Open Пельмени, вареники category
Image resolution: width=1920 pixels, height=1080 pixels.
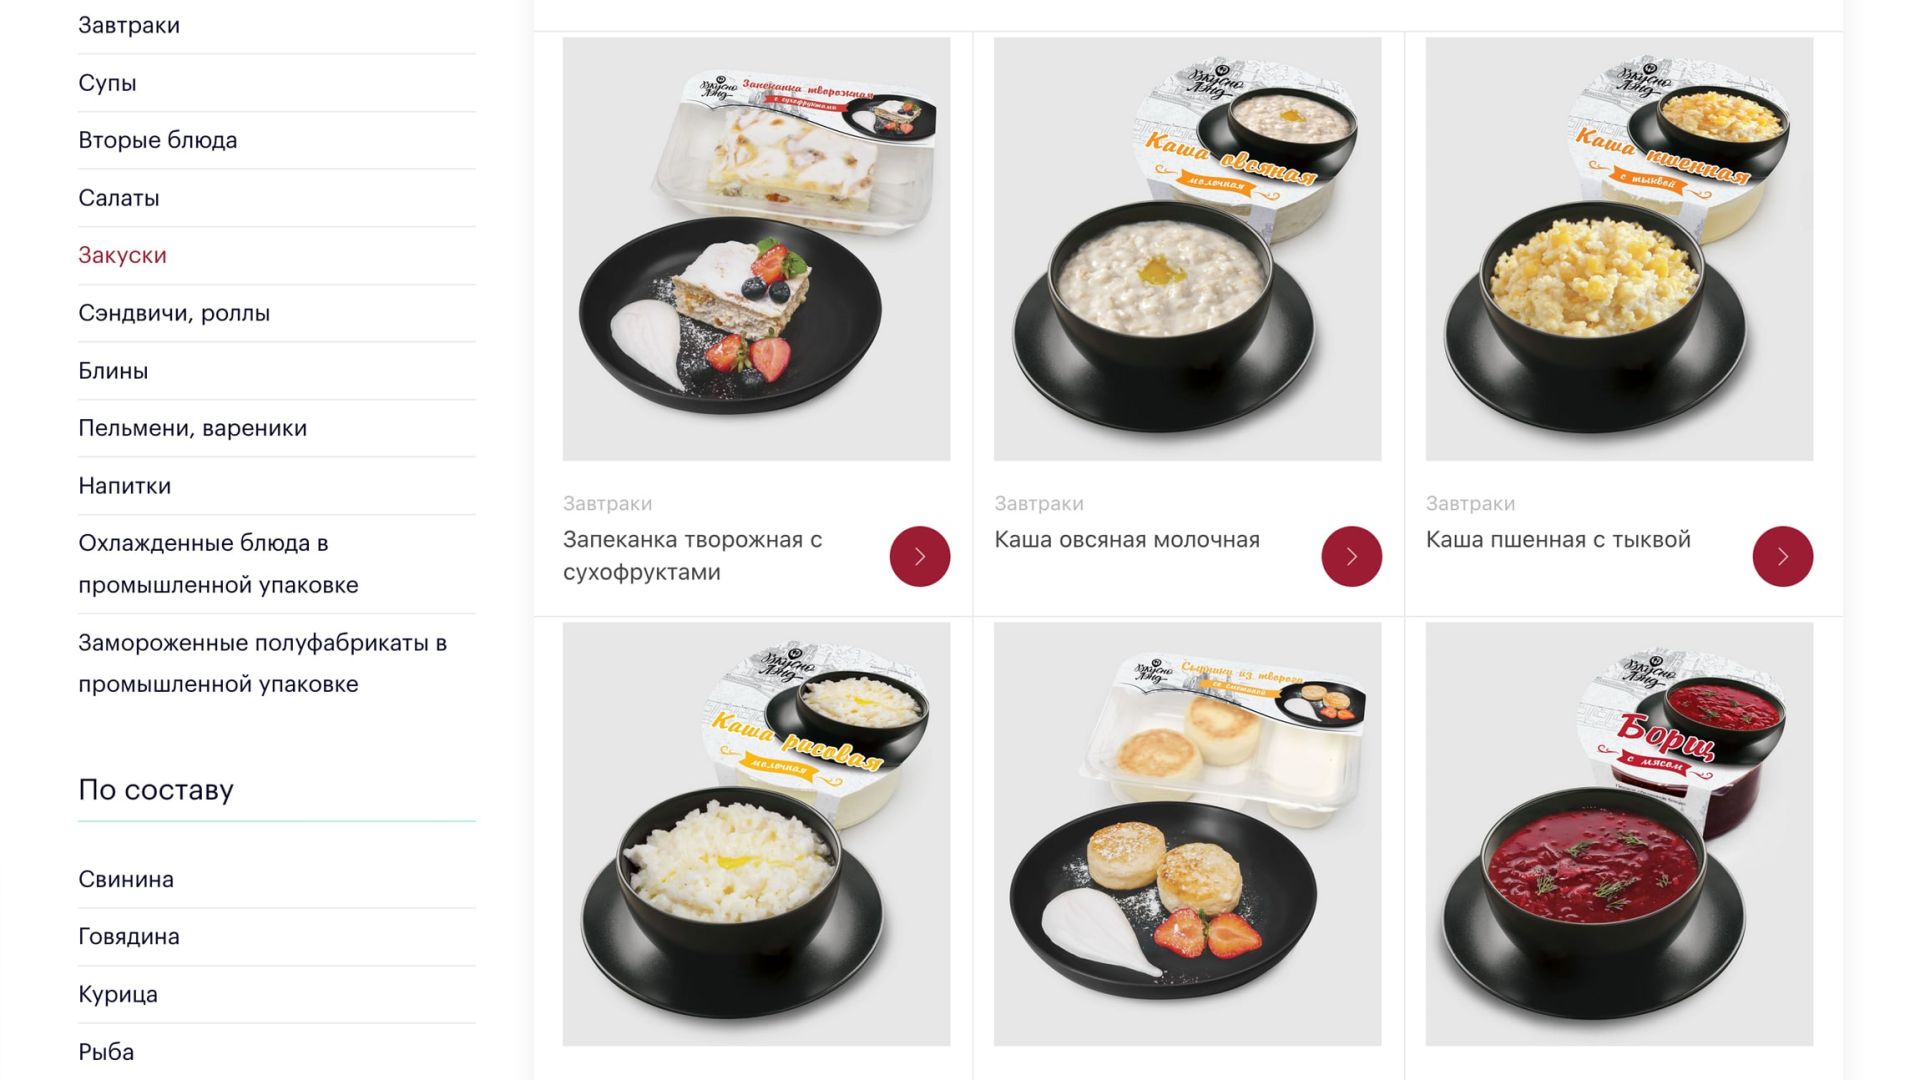coord(192,428)
